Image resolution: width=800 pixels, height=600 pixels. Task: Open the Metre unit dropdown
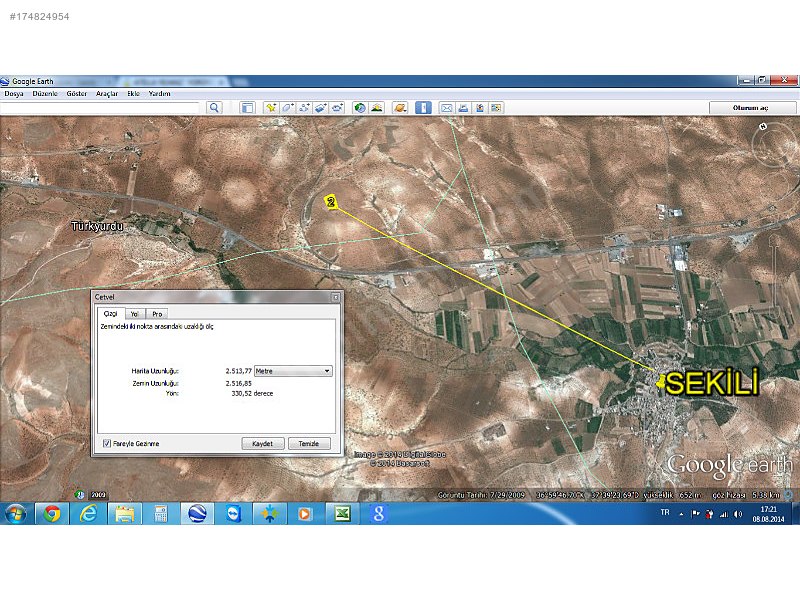293,371
